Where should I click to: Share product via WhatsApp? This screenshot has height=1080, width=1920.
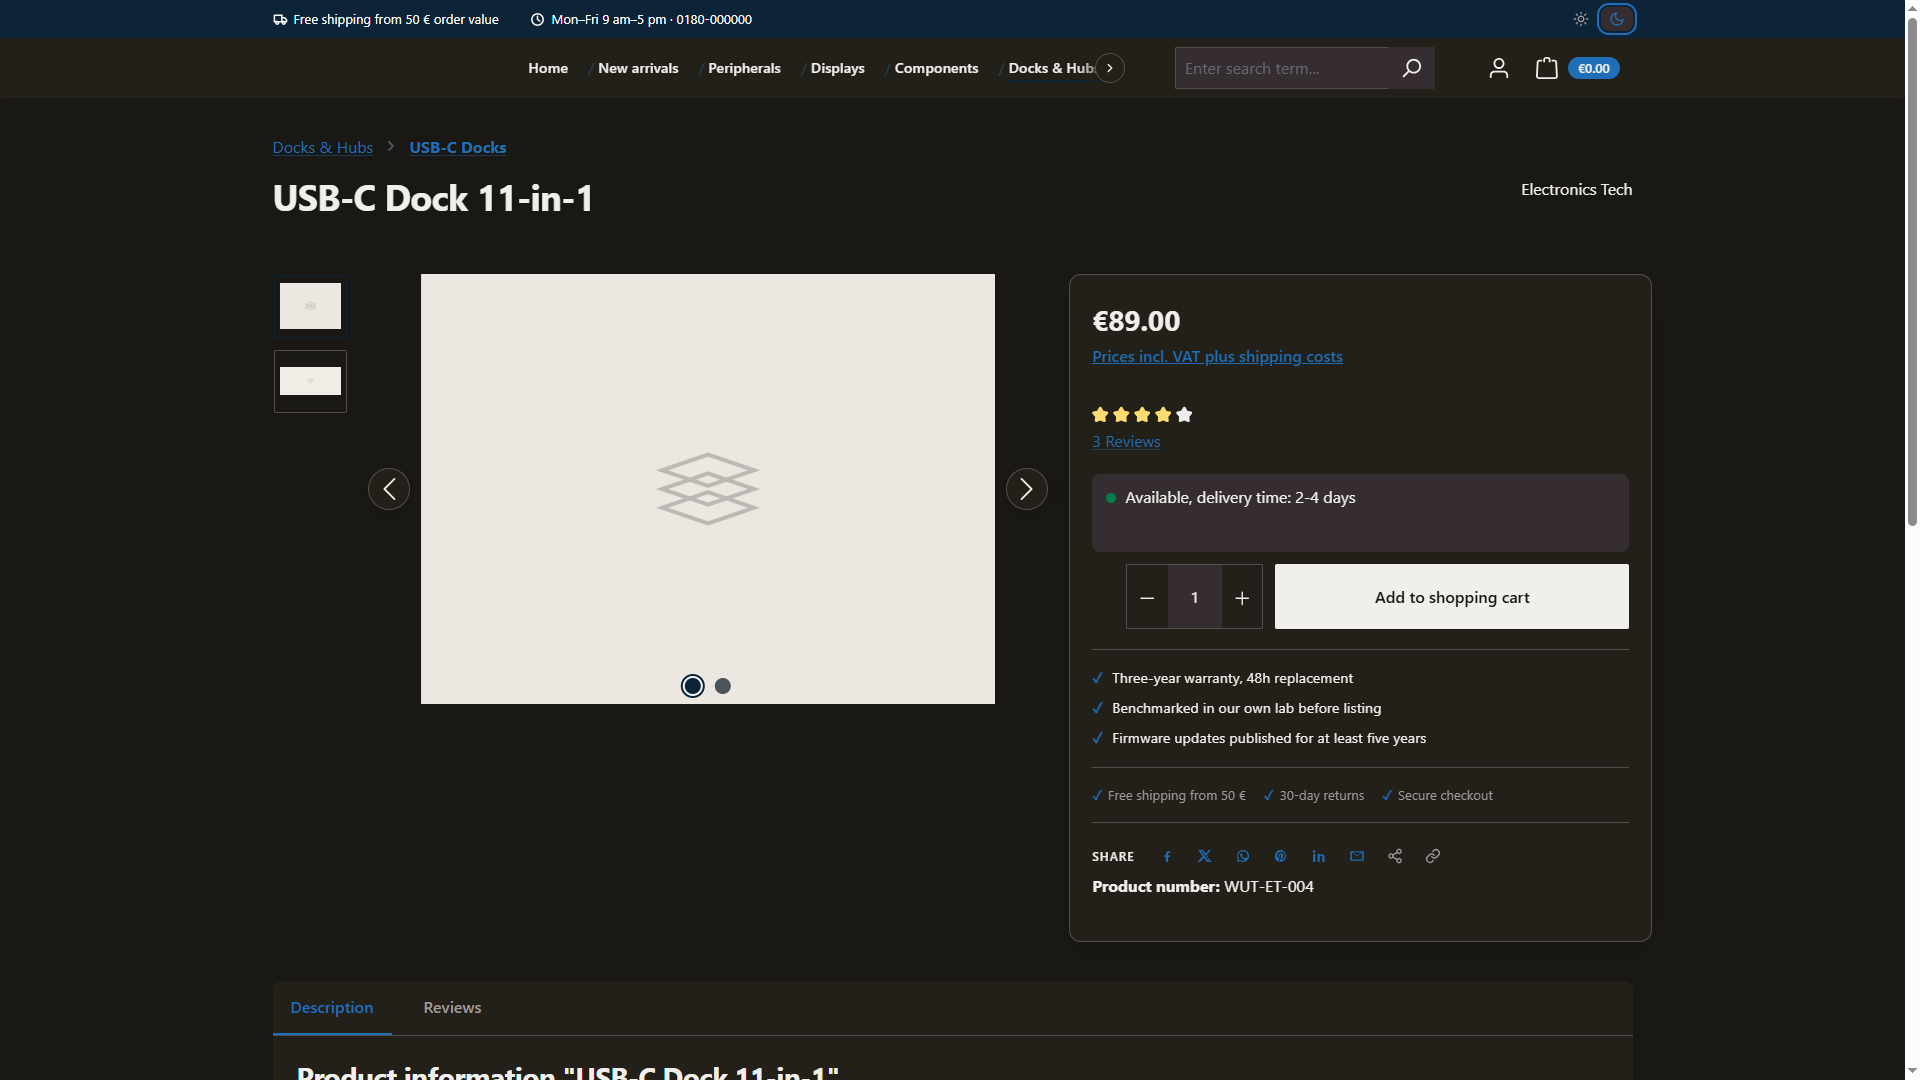[x=1243, y=857]
